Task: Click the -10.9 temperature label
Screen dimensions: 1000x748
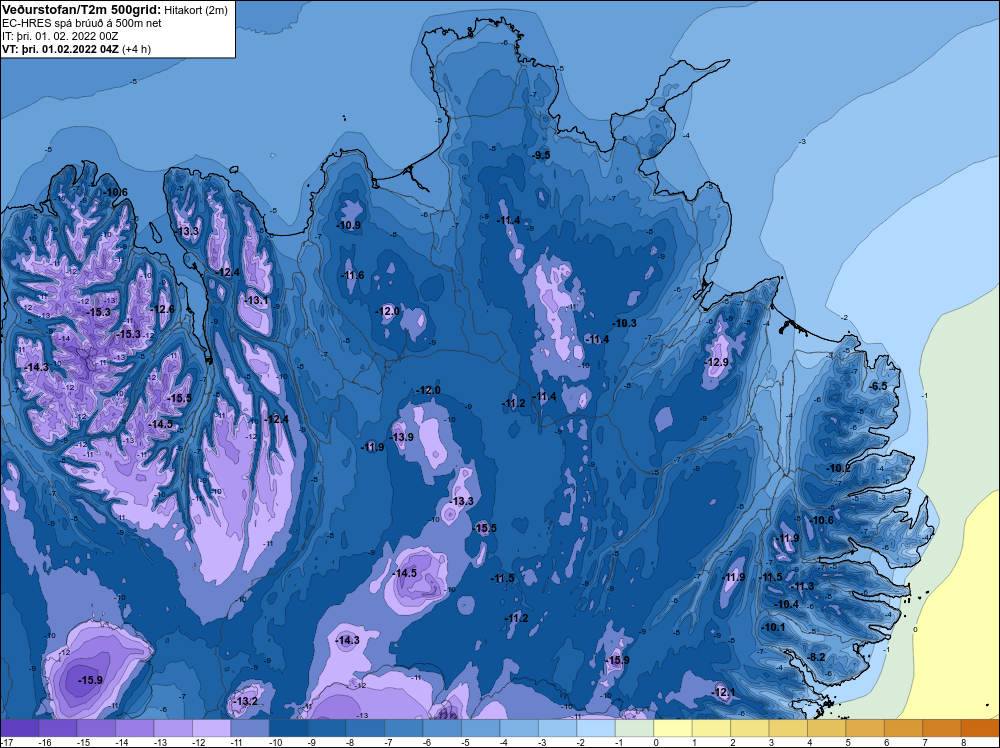Action: (348, 225)
